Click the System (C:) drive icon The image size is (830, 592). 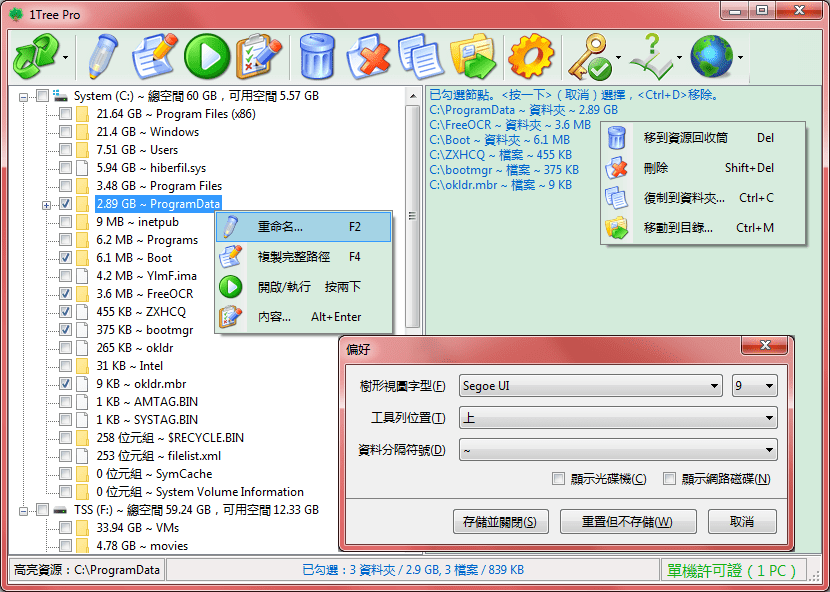[60, 95]
